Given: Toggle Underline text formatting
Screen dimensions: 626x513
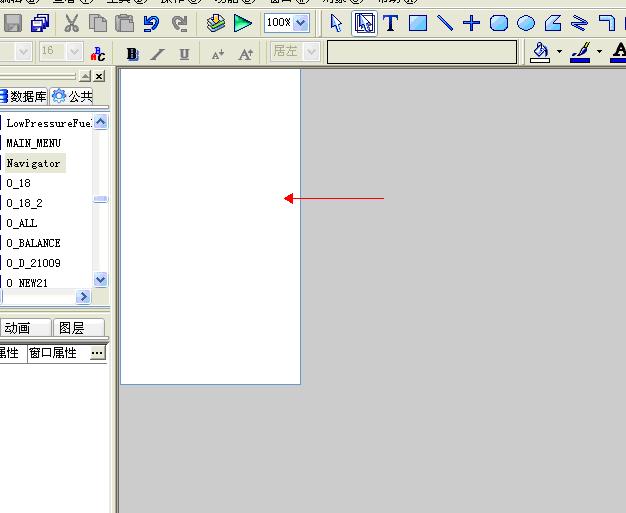Looking at the screenshot, I should [184, 54].
